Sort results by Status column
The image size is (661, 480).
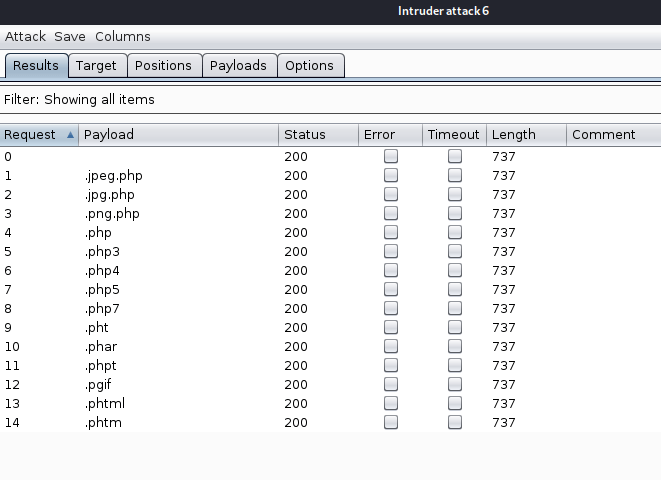(318, 135)
